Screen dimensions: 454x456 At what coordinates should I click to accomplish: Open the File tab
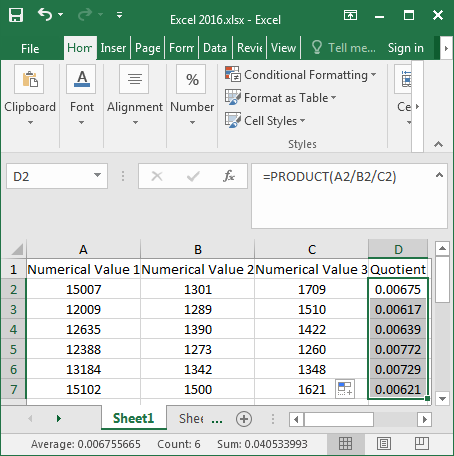click(30, 48)
